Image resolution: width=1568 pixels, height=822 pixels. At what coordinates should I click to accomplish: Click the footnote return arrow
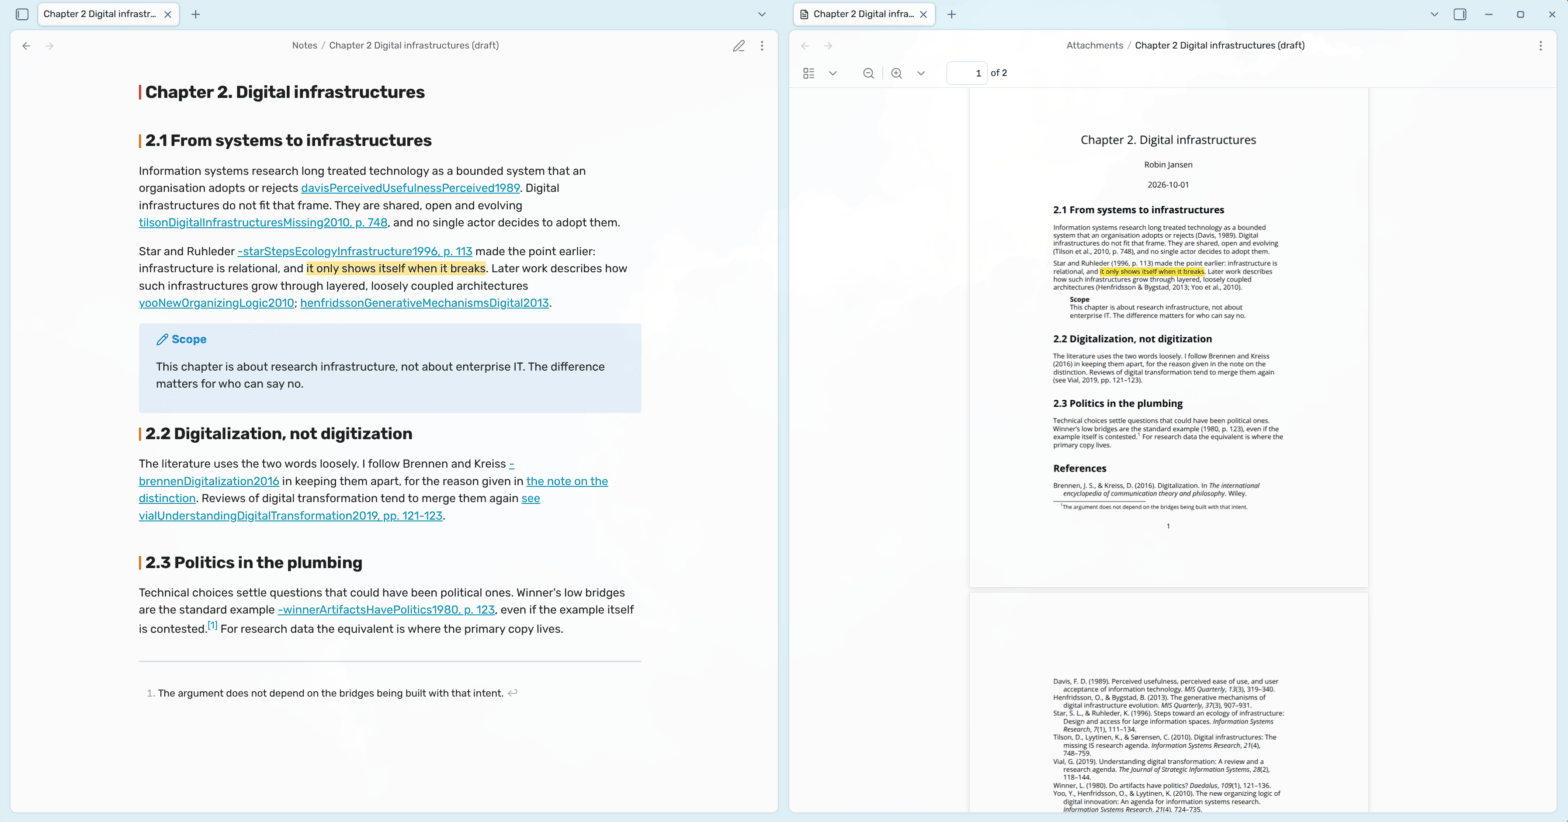pyautogui.click(x=513, y=693)
